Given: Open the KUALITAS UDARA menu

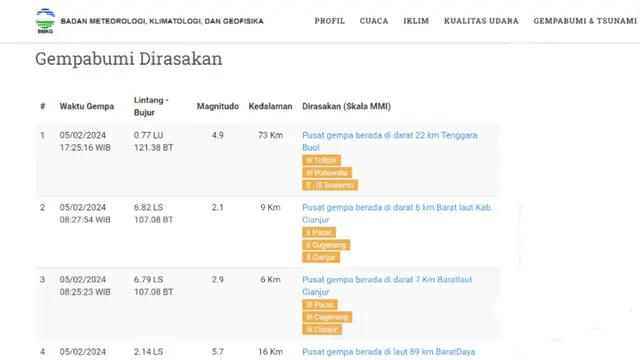Looking at the screenshot, I should pos(481,21).
